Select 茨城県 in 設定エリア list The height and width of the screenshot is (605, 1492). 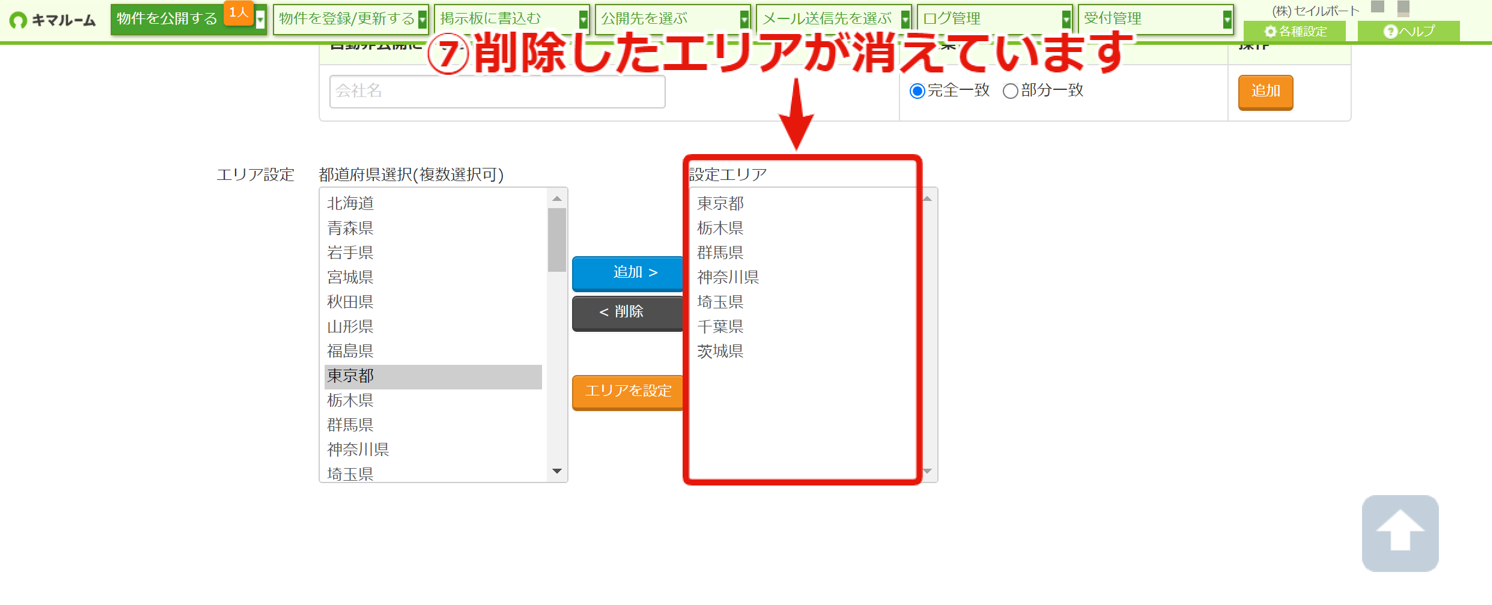pos(803,351)
